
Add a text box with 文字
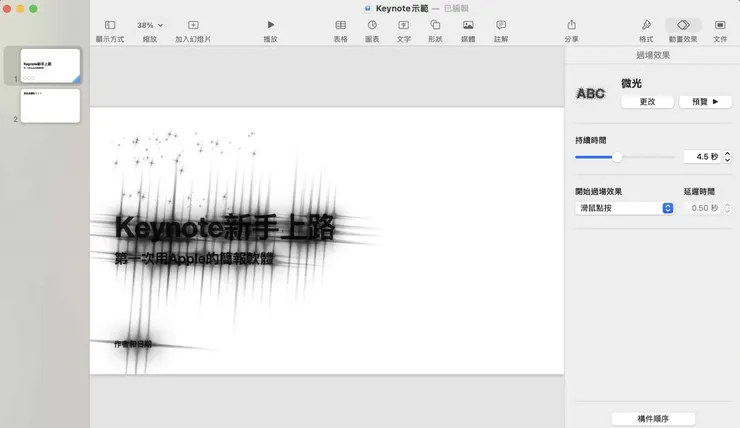[x=404, y=31]
